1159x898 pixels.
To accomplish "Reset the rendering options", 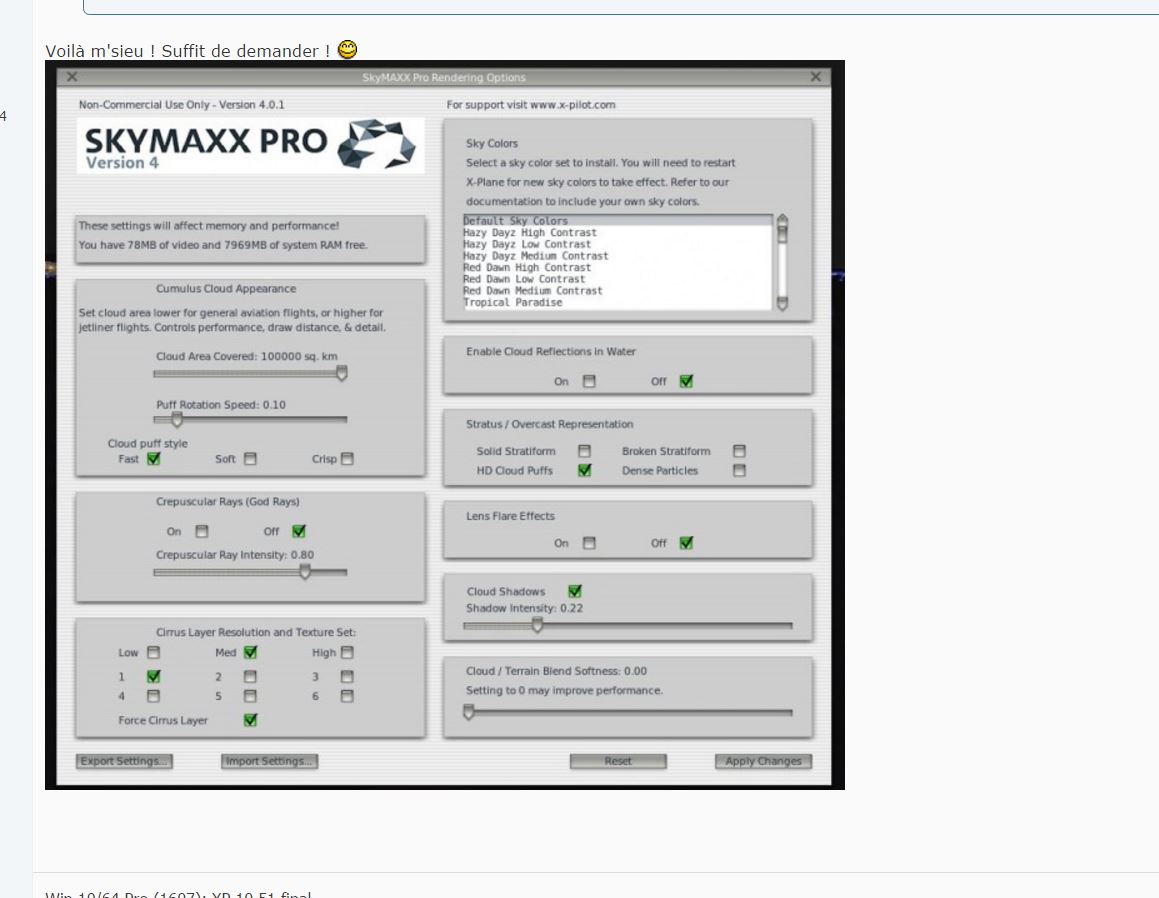I will 618,761.
